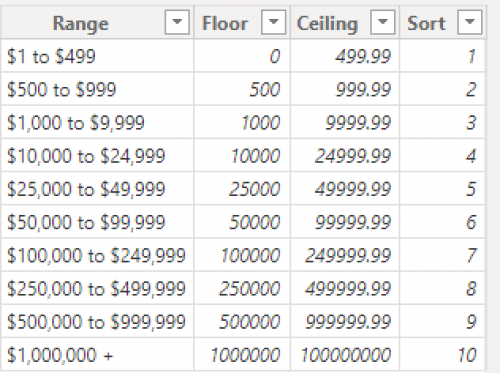
Task: Select the "$1,000,000 +" range cell
Action: tap(97, 354)
